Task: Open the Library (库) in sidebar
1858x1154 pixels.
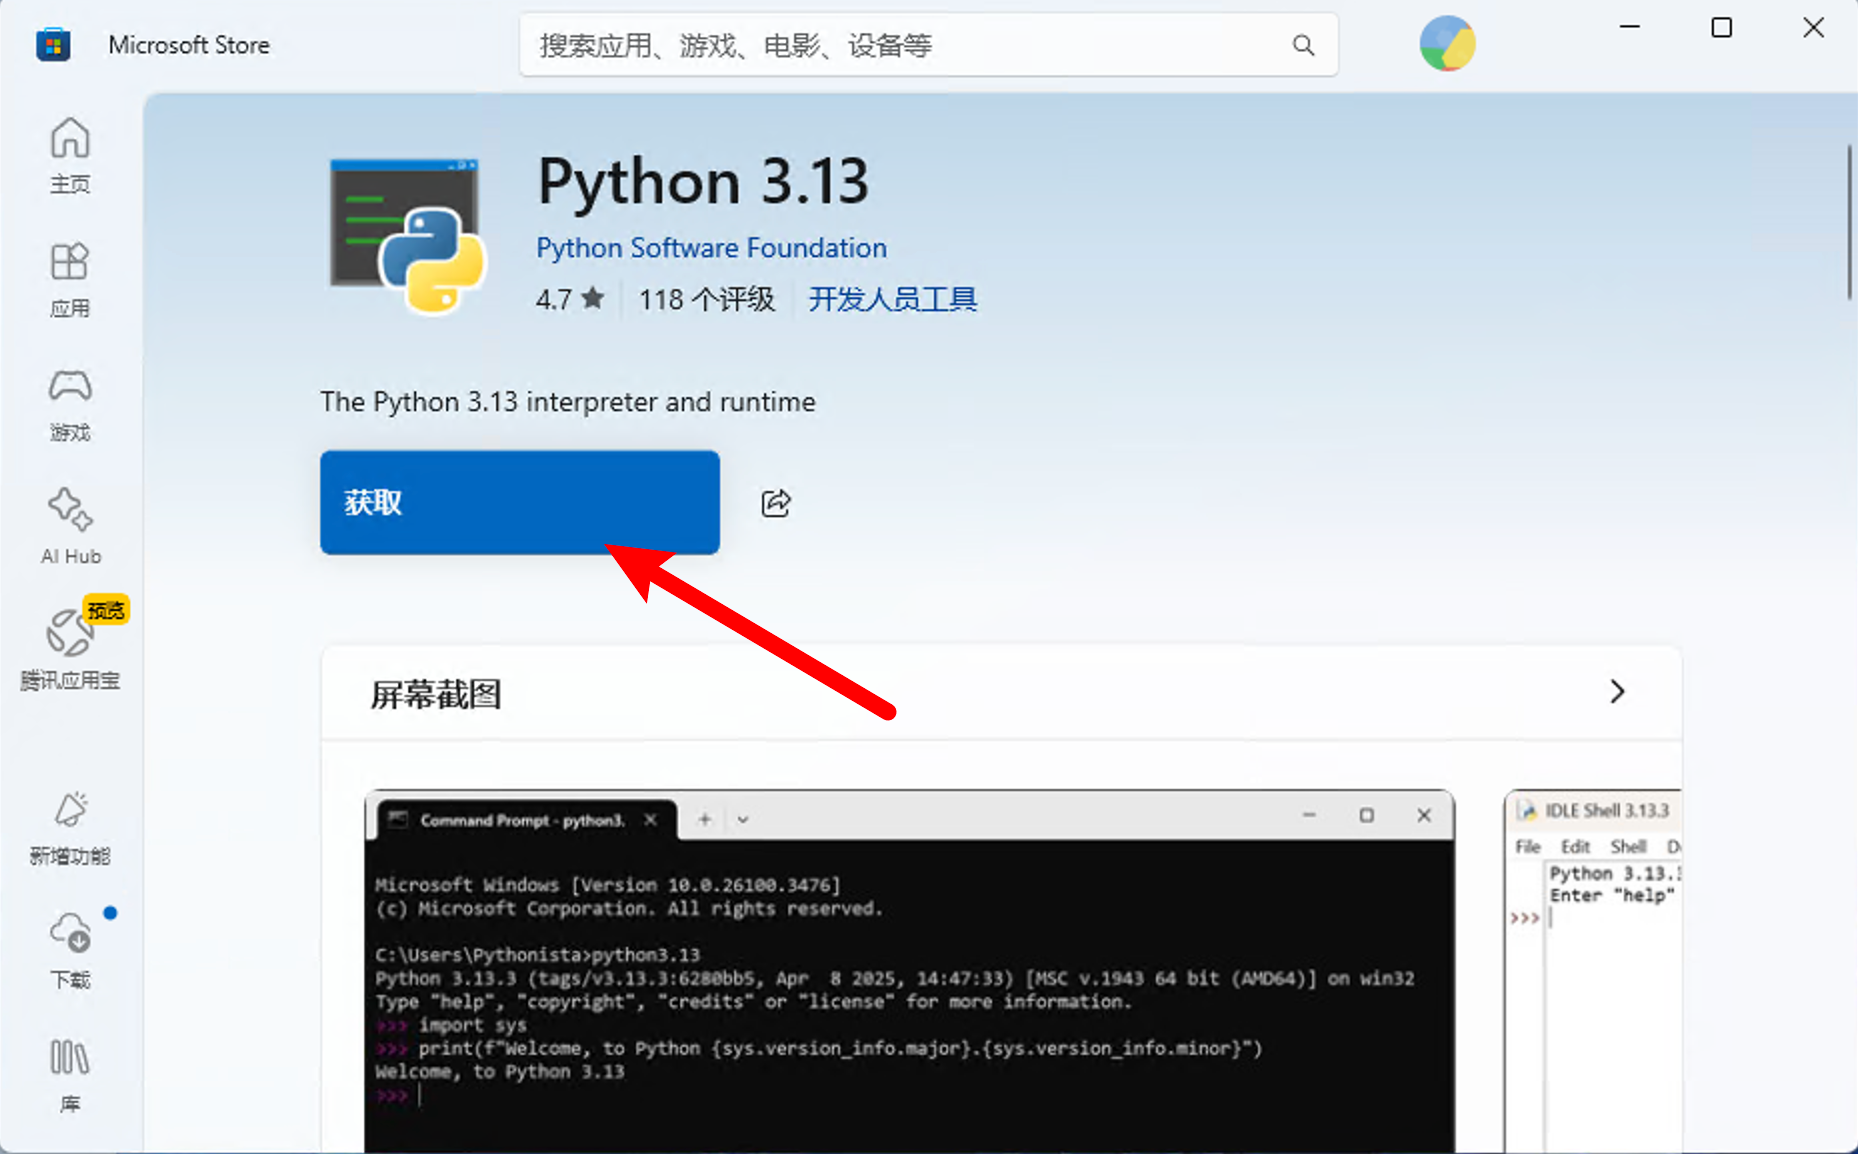Action: point(70,1075)
